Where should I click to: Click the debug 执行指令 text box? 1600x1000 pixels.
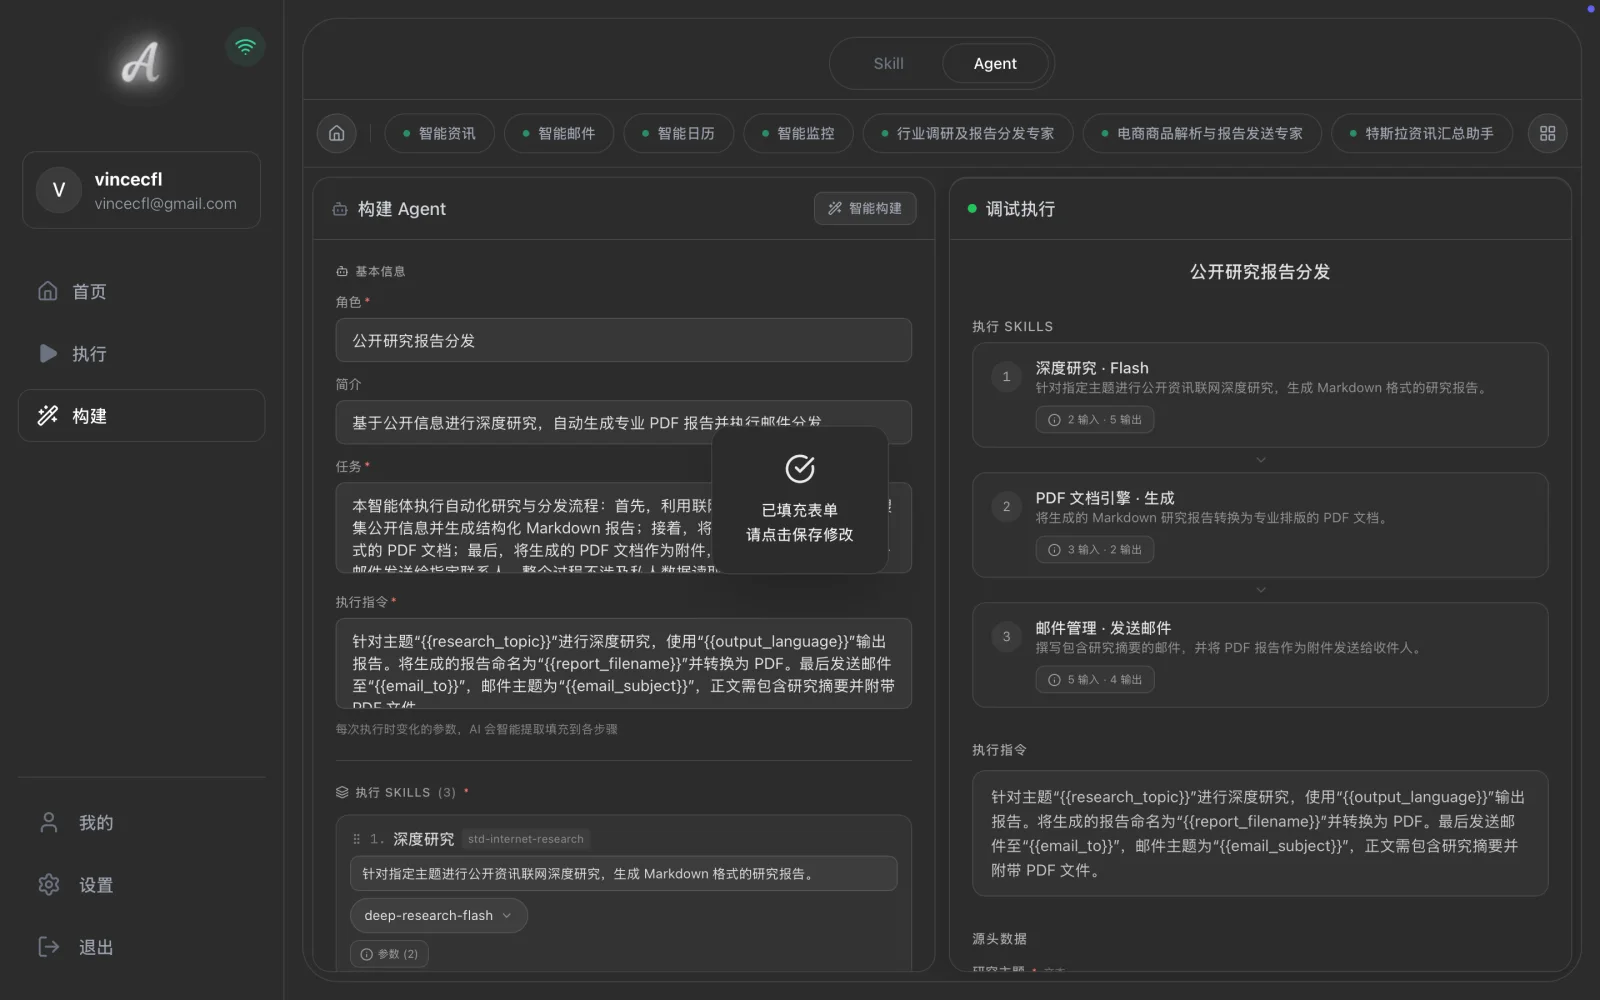(x=1260, y=833)
